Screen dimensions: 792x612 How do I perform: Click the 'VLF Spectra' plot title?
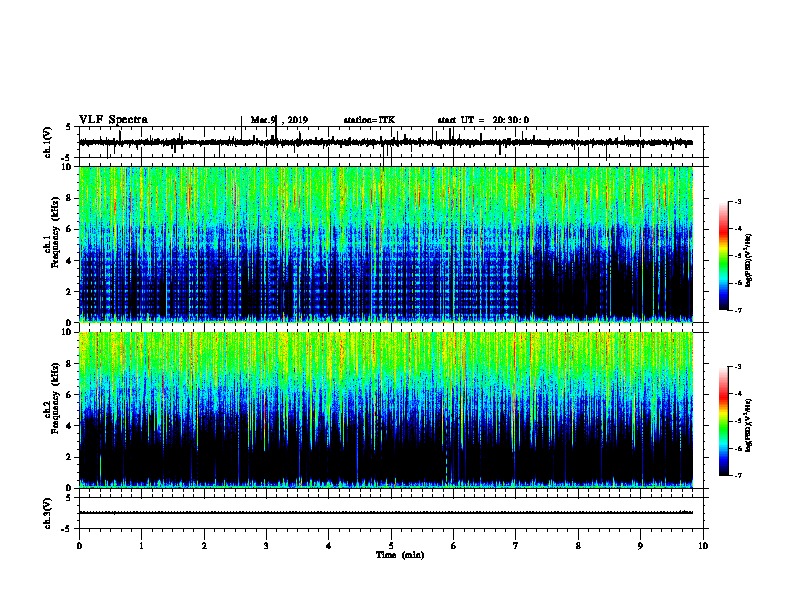click(113, 120)
